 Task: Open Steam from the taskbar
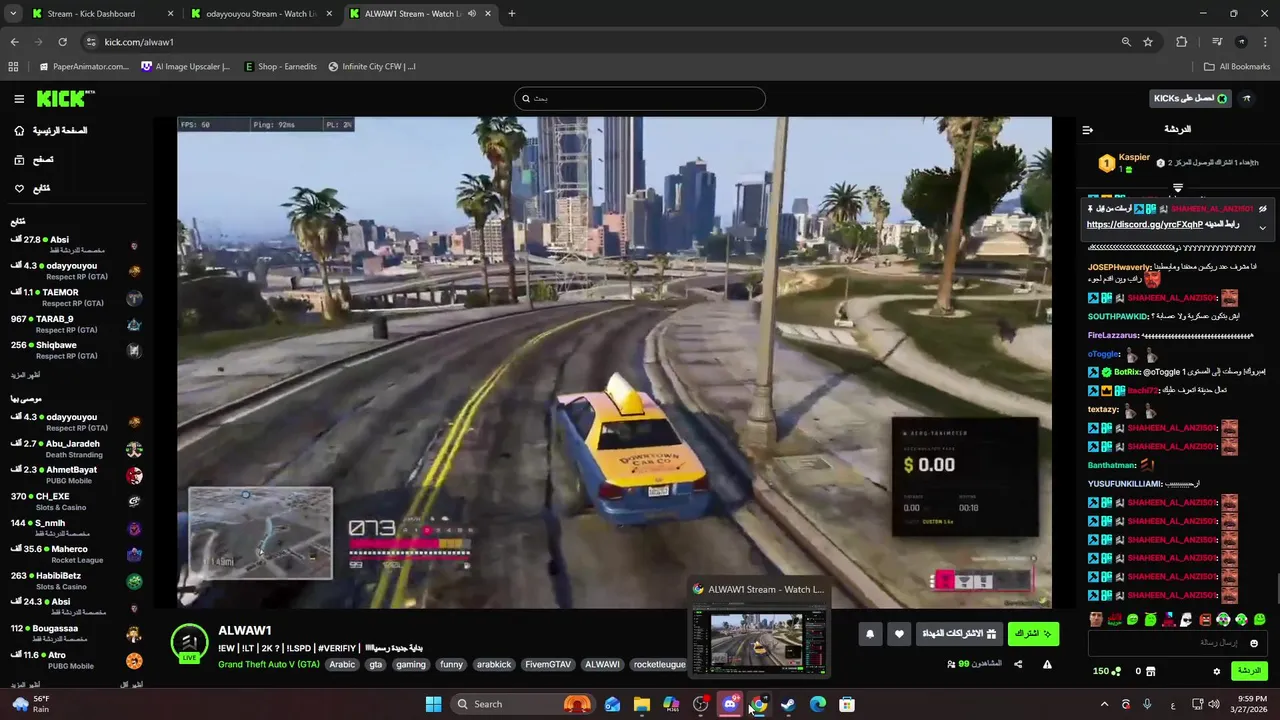pos(788,704)
